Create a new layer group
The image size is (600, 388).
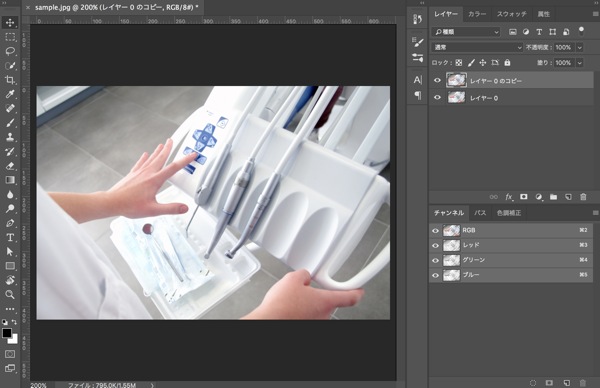[553, 197]
